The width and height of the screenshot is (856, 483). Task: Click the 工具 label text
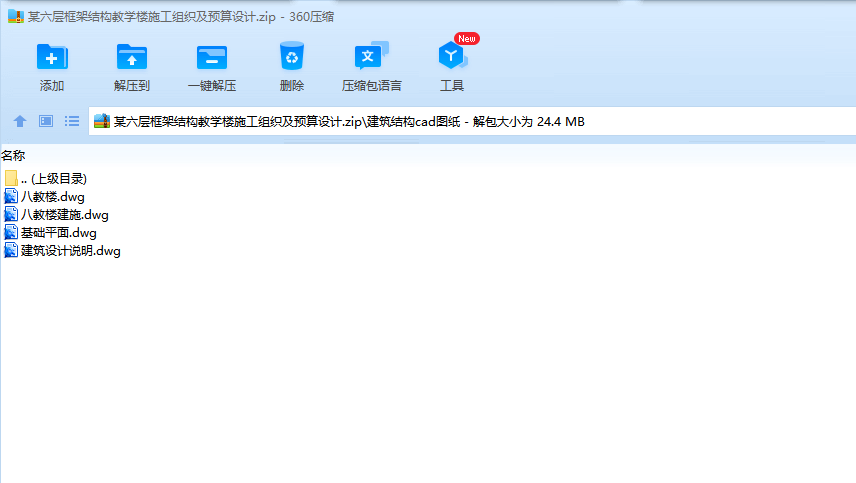pyautogui.click(x=452, y=86)
